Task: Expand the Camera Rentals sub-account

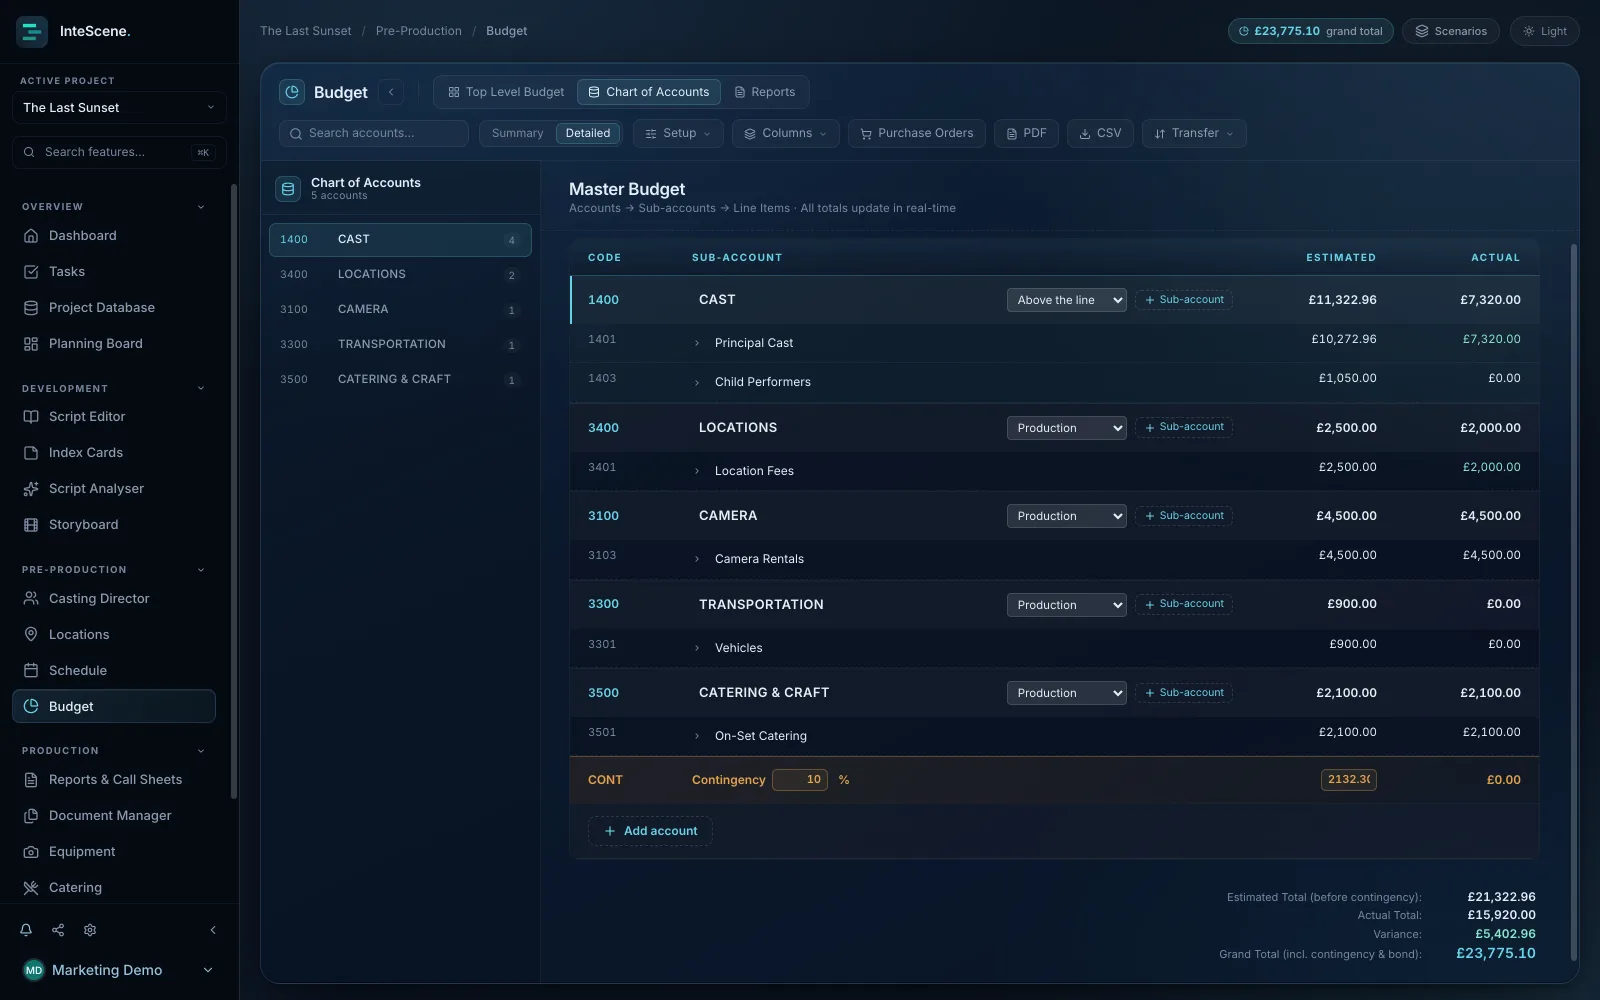Action: point(697,559)
